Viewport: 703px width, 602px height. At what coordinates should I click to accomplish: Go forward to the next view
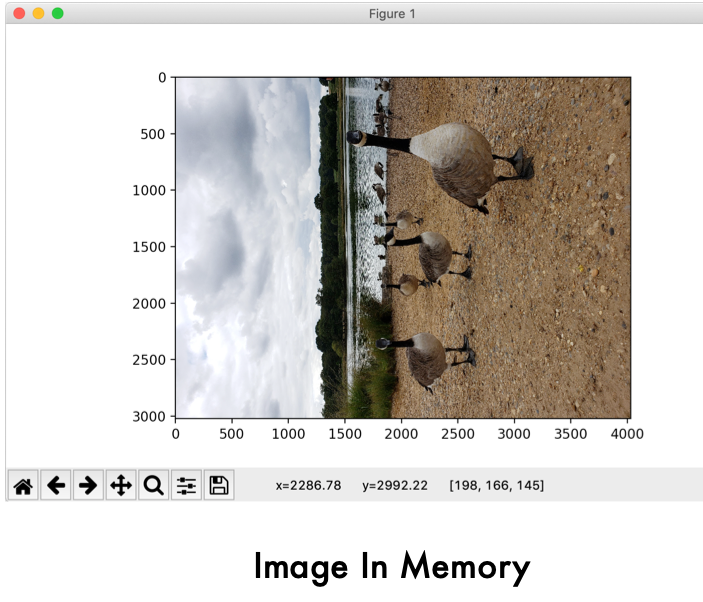(88, 486)
